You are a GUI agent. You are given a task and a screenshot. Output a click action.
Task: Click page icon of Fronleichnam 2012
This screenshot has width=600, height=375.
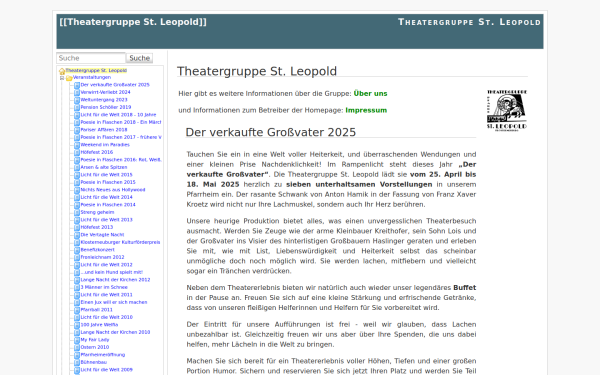point(77,258)
